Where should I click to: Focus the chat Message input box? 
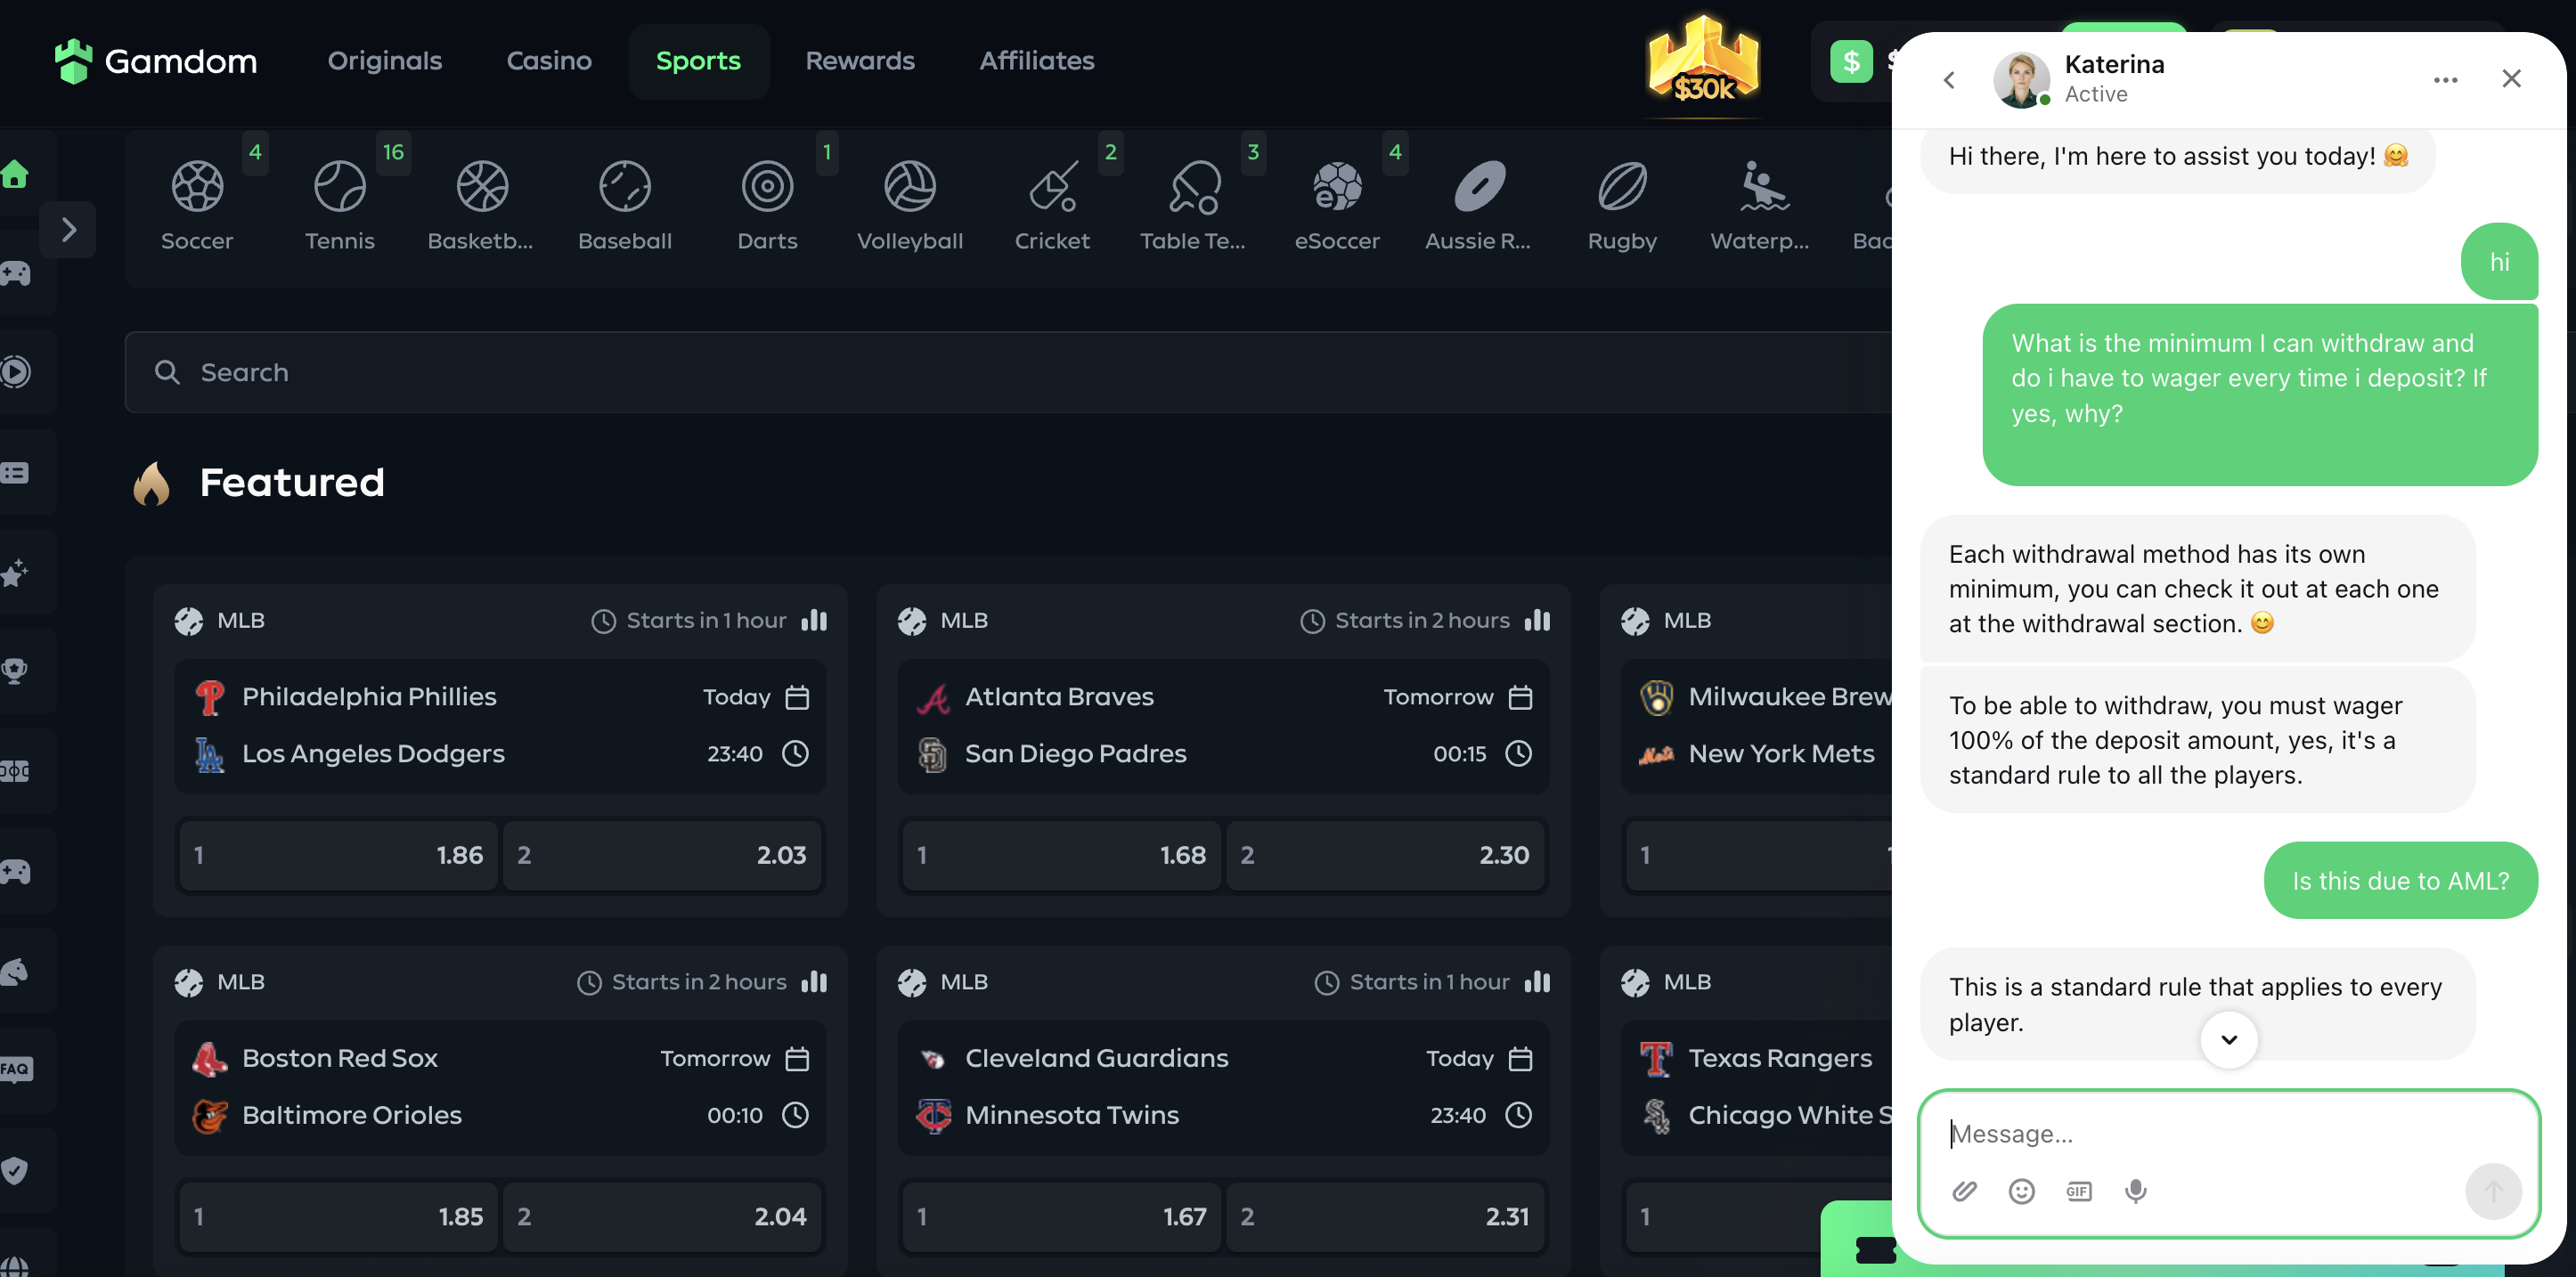2228,1134
